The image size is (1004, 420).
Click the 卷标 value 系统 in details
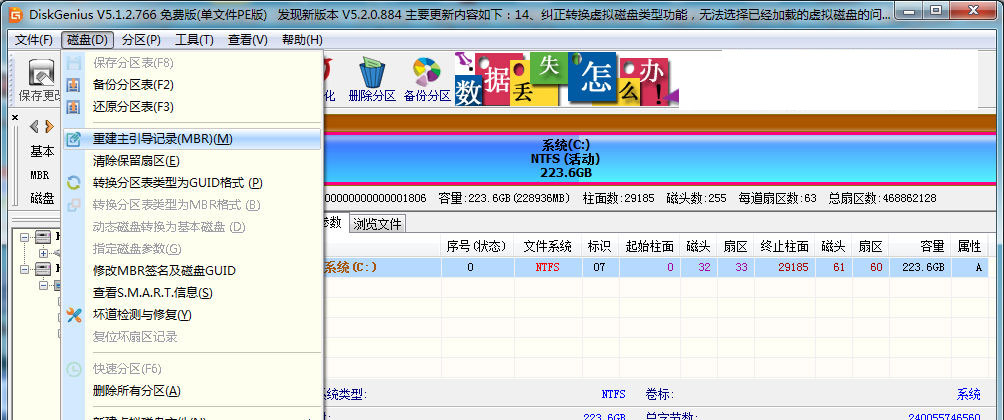click(968, 394)
